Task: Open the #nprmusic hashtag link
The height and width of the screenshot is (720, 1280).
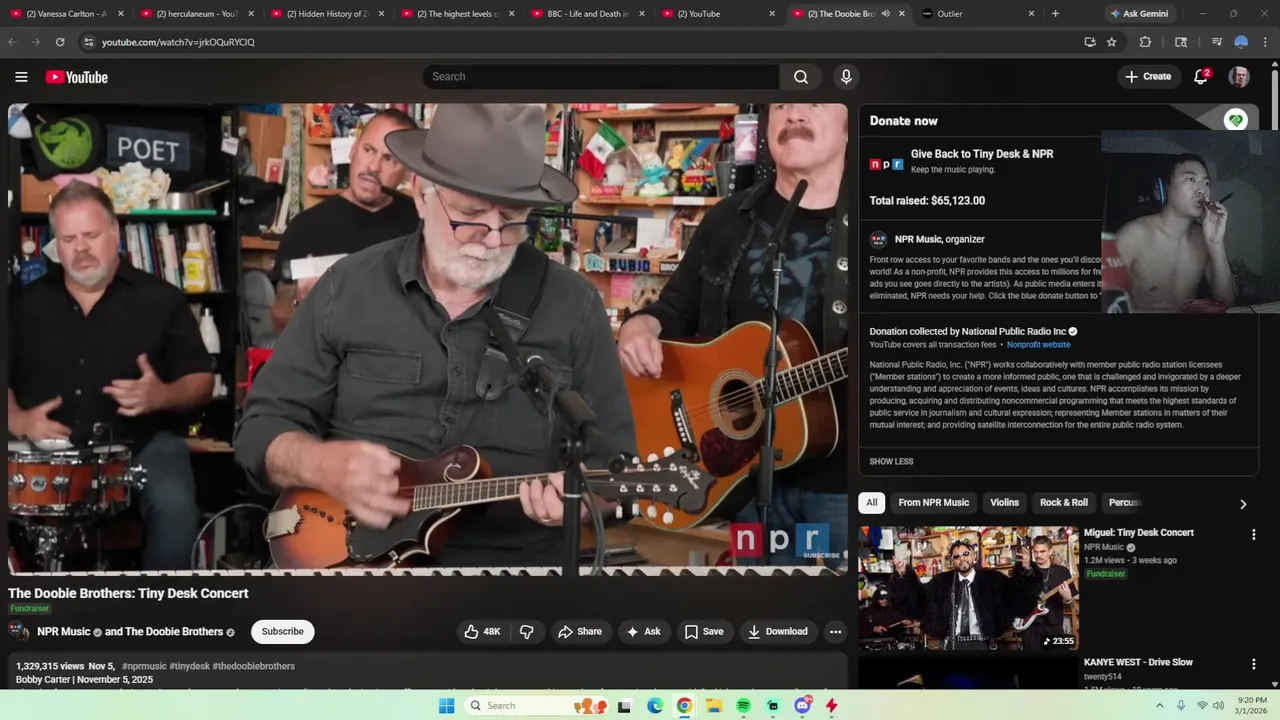Action: pos(144,666)
